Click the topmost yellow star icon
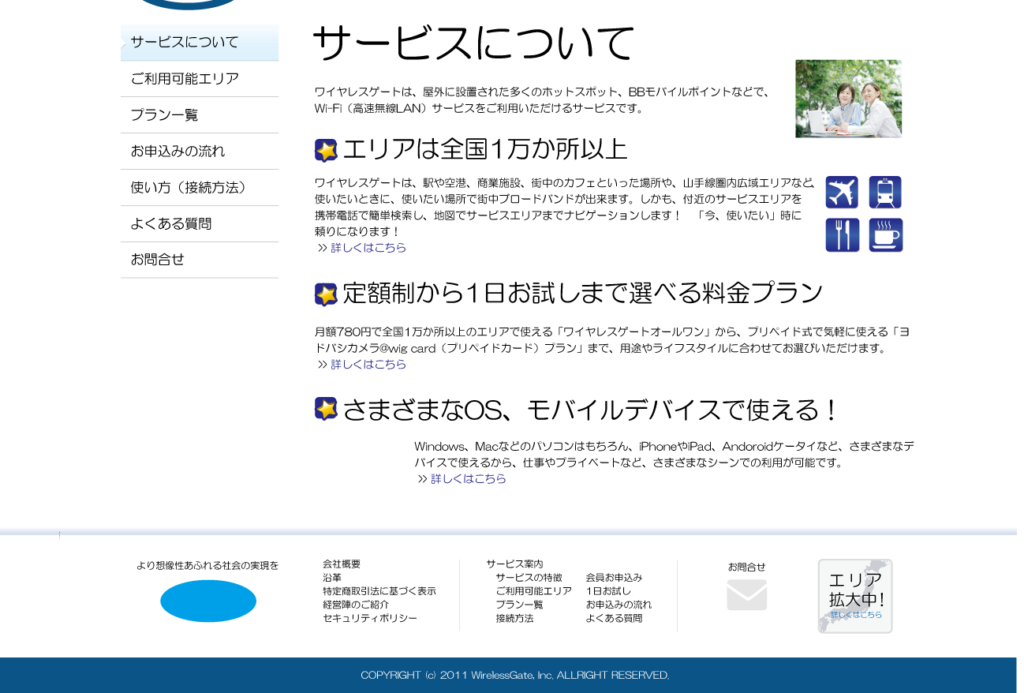The height and width of the screenshot is (693, 1024). click(x=325, y=150)
